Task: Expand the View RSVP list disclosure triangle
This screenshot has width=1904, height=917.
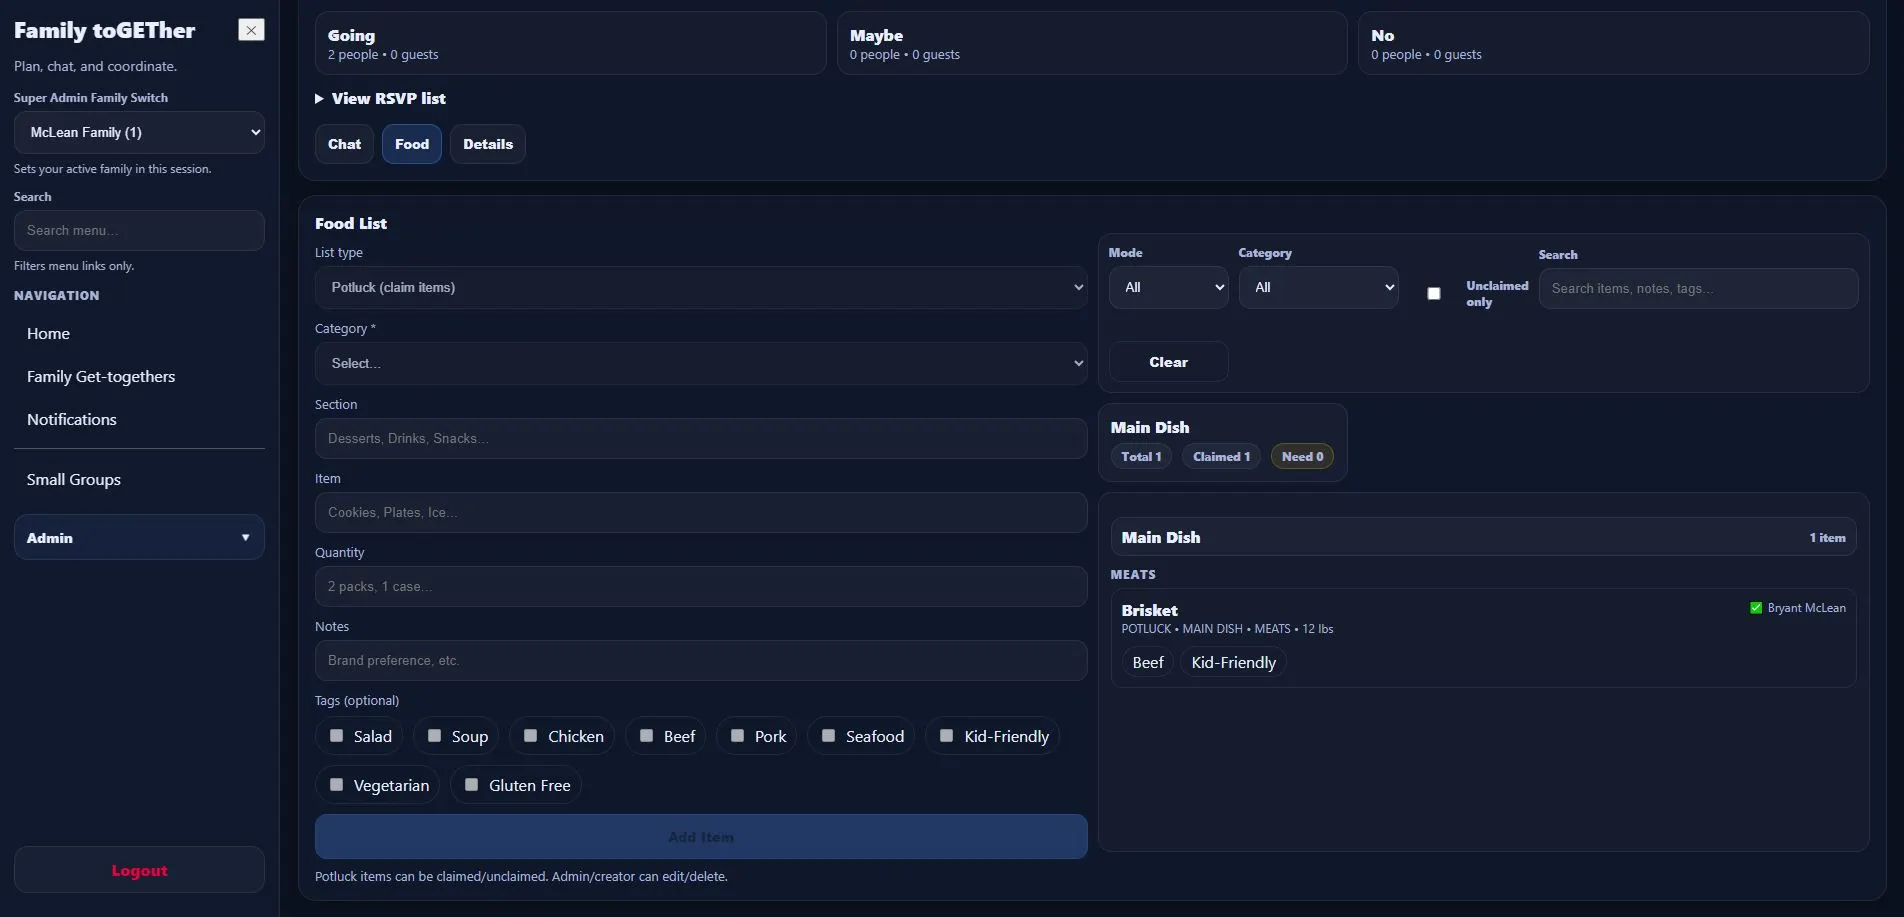Action: point(318,99)
